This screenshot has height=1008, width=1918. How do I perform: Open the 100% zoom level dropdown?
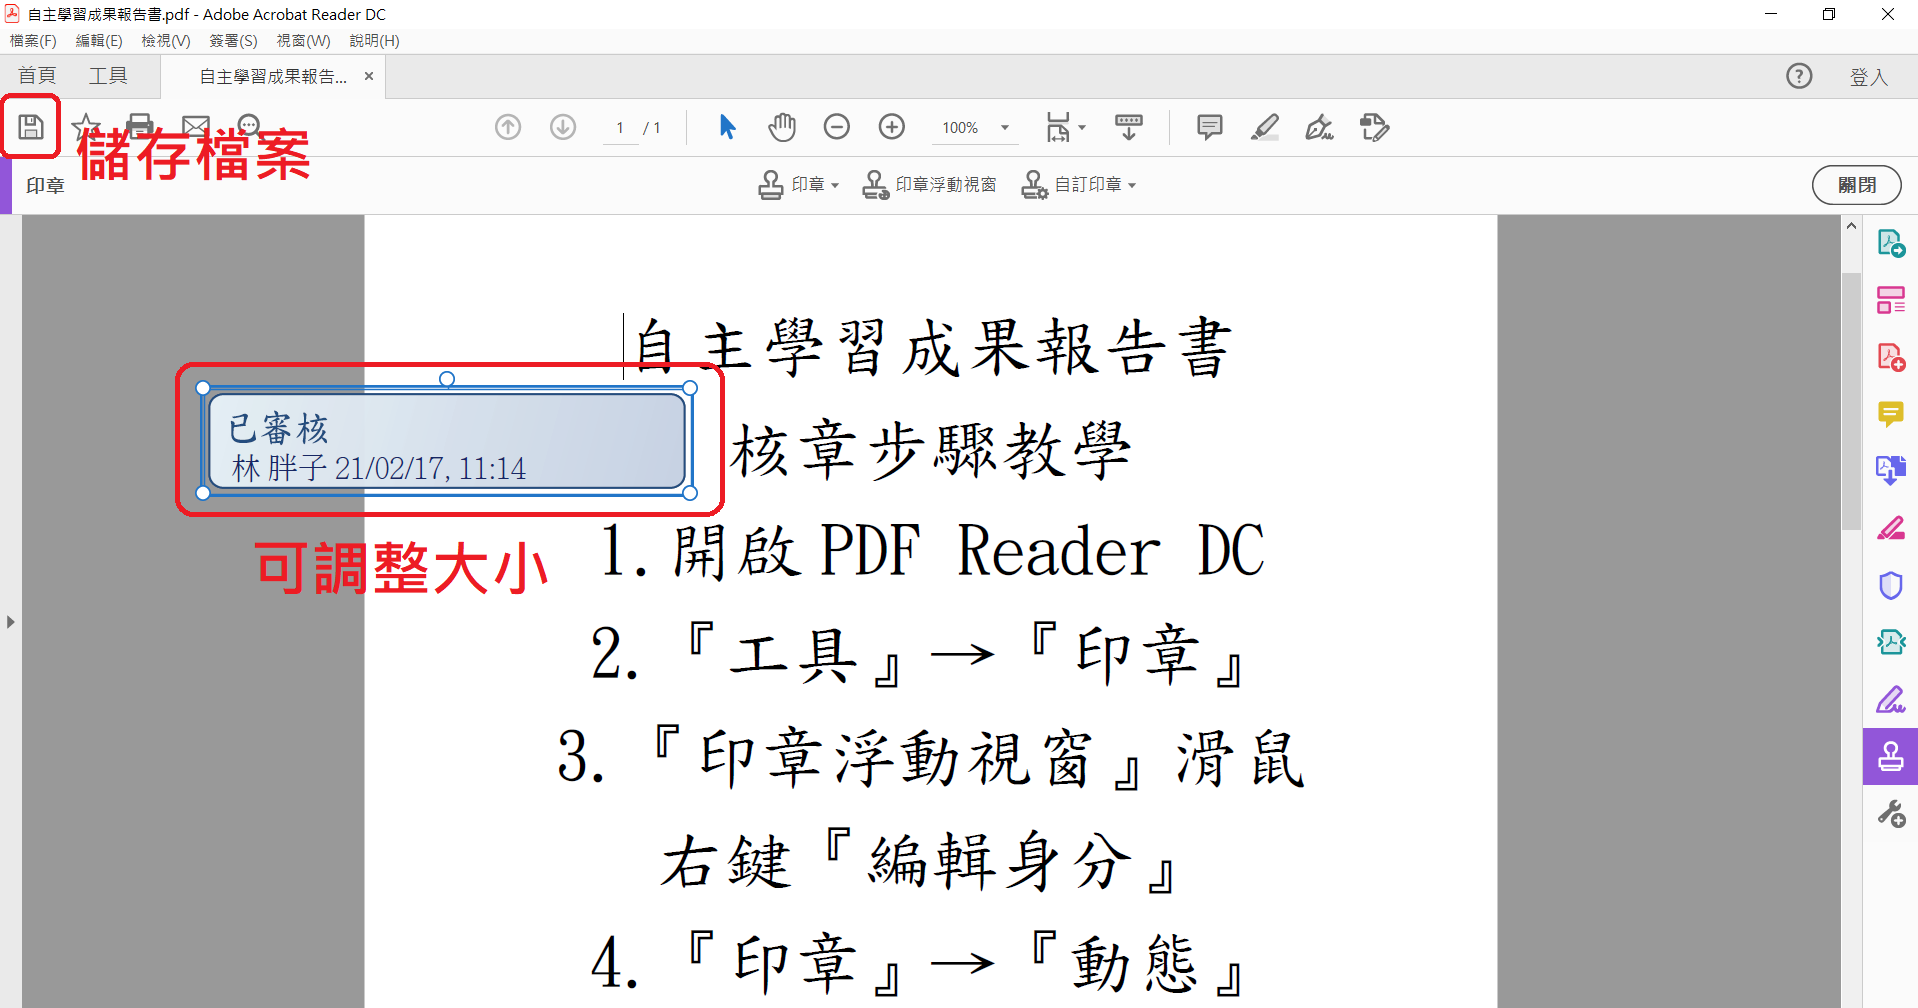click(975, 128)
